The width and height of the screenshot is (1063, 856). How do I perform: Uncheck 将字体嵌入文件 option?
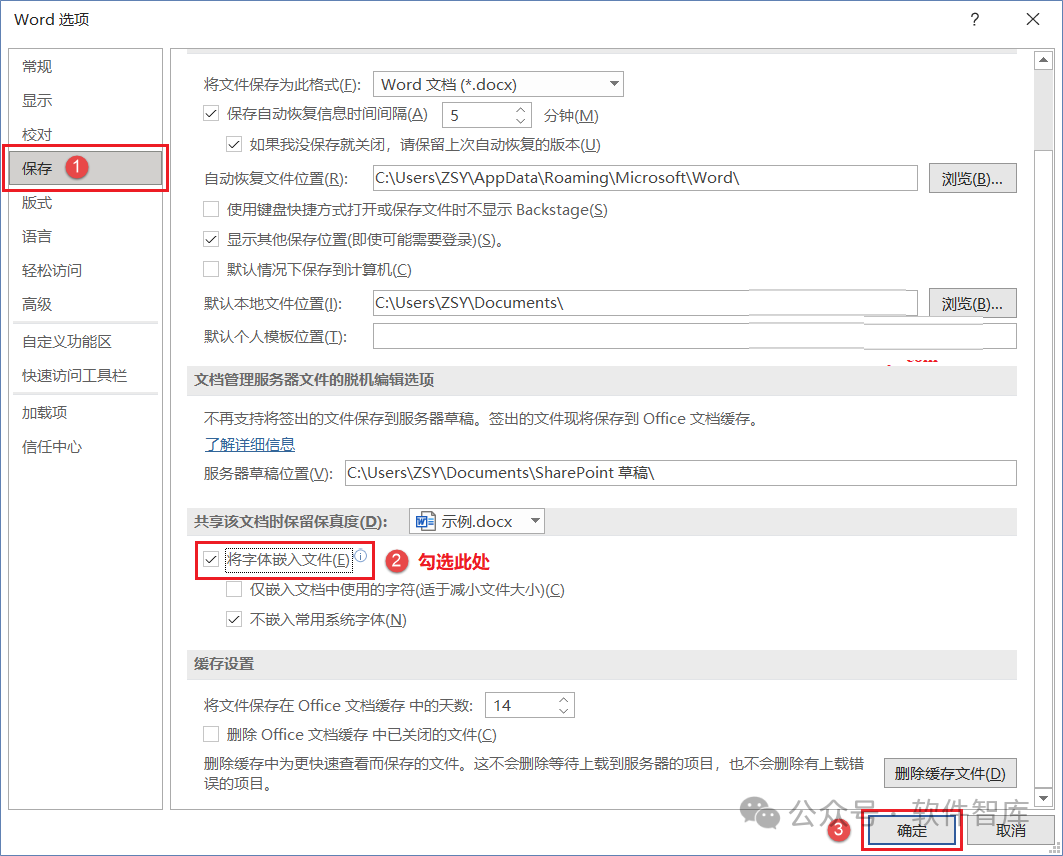211,561
